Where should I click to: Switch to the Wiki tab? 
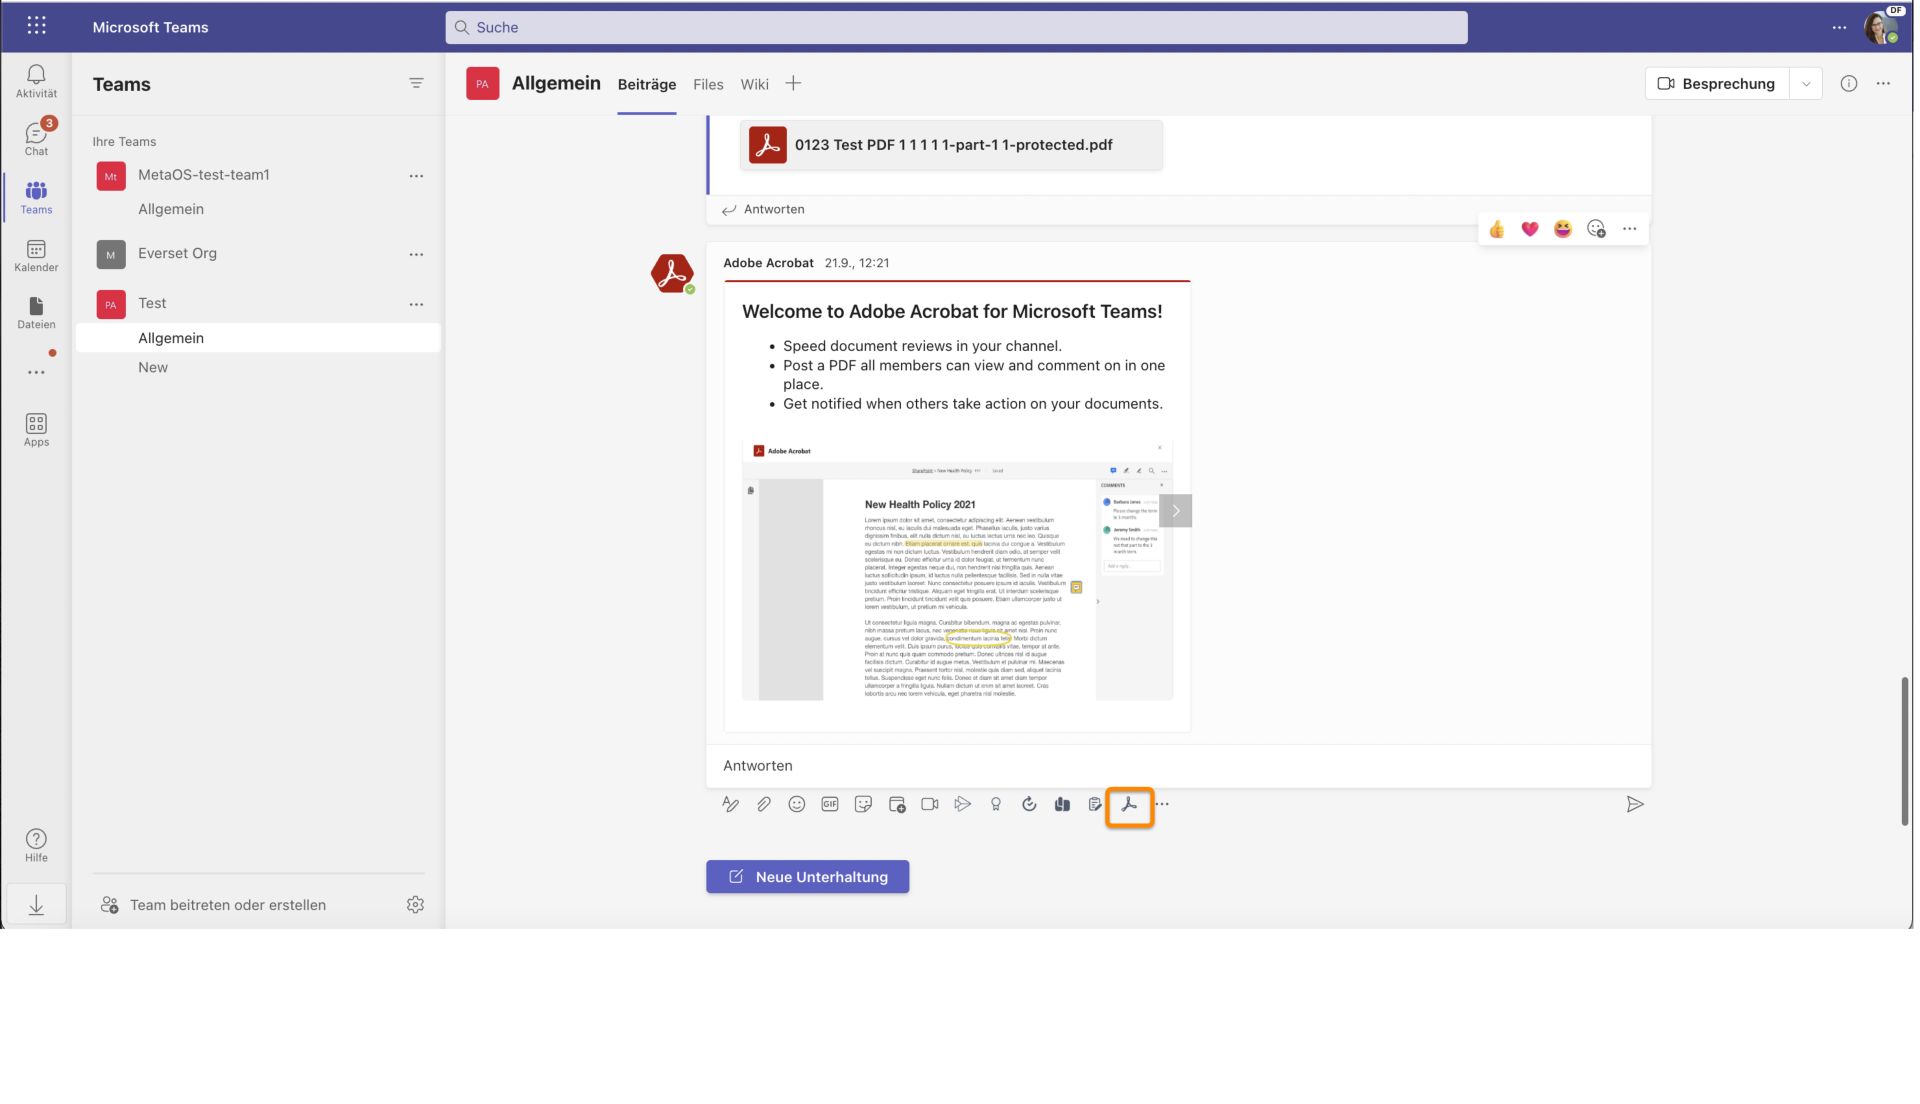point(754,83)
